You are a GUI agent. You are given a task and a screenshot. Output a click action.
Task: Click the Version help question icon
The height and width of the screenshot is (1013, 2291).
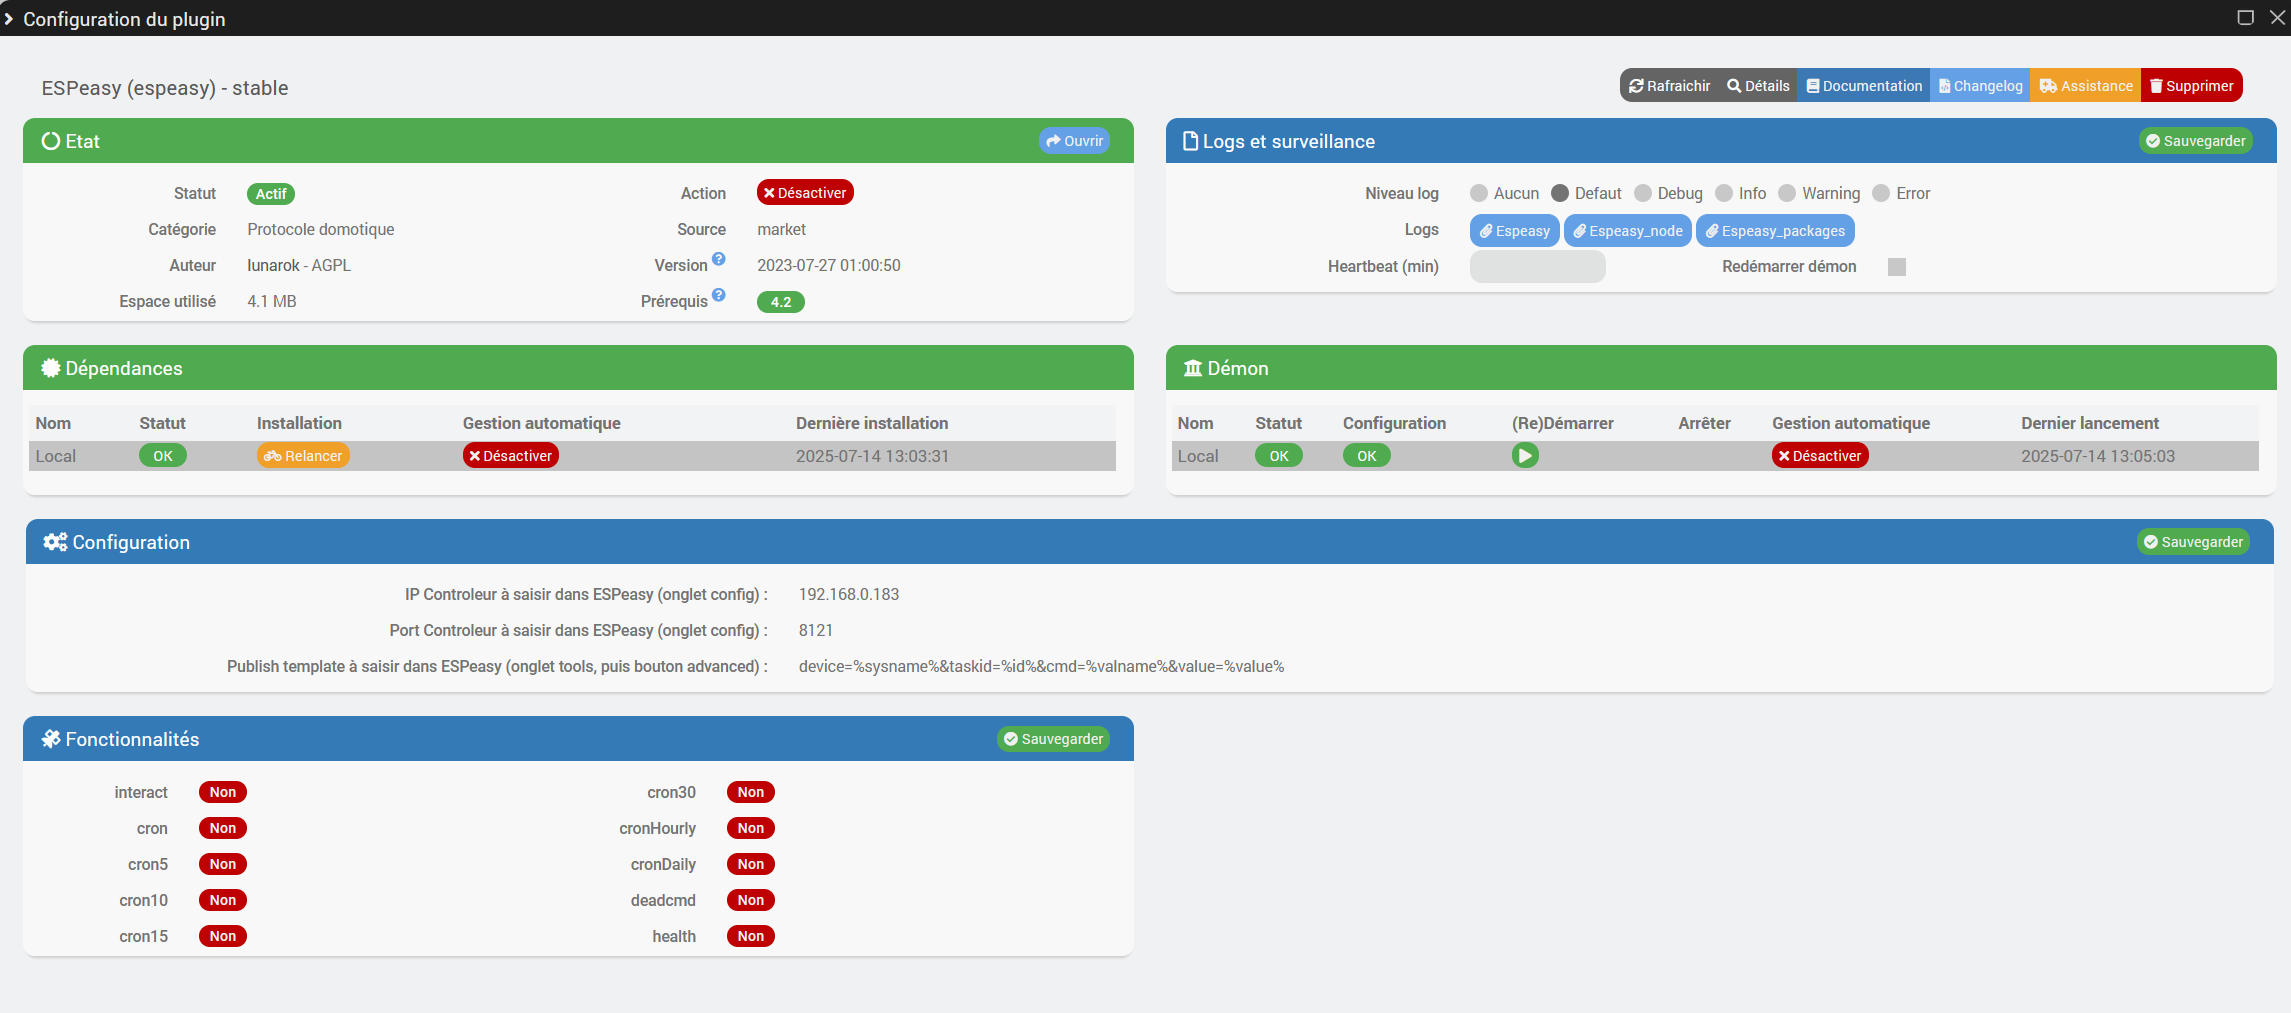point(719,260)
